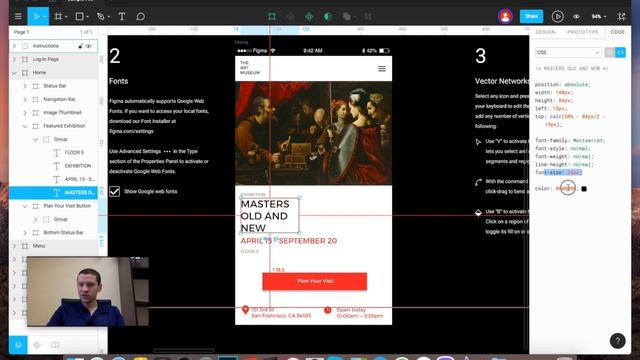
Task: Expand the Bottom Status Bar layer
Action: 25,233
